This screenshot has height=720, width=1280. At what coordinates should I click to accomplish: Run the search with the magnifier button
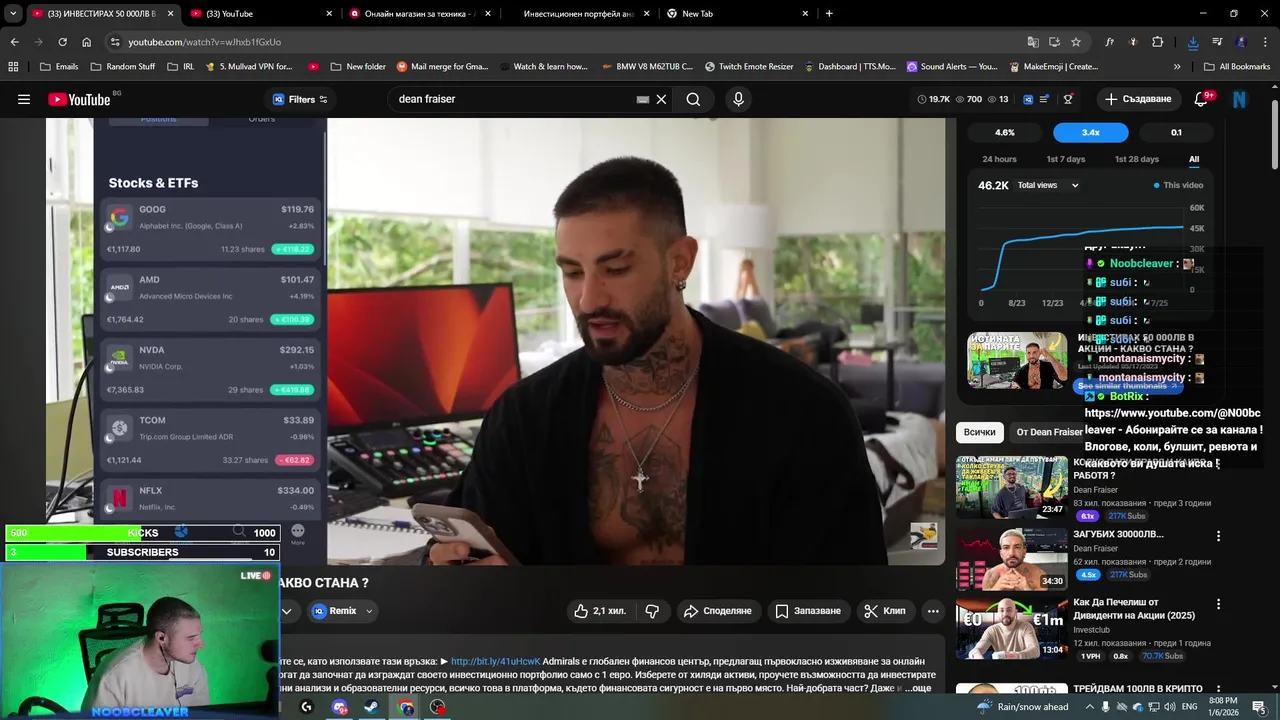tap(693, 99)
